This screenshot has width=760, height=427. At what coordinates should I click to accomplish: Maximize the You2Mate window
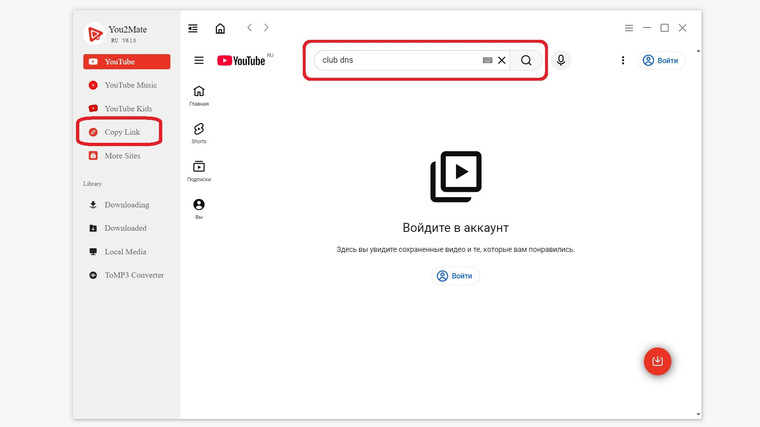tap(665, 28)
